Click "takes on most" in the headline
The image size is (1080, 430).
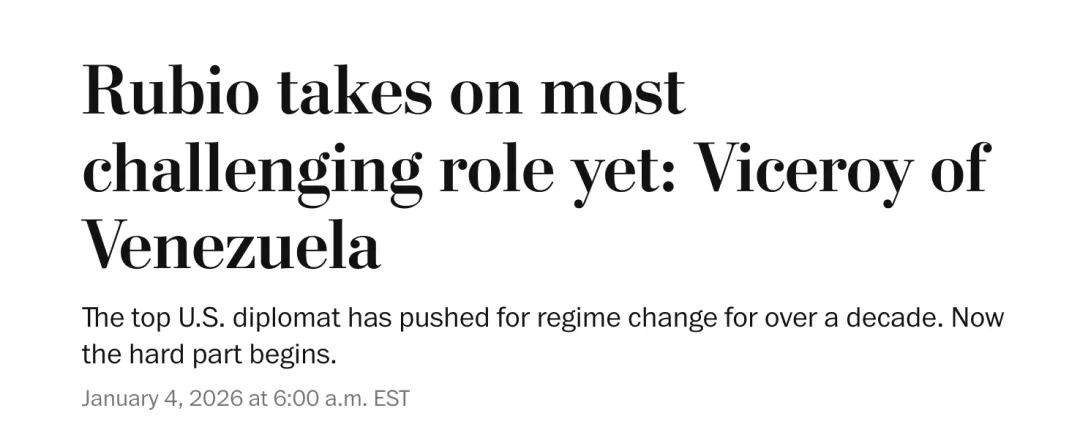click(x=480, y=92)
